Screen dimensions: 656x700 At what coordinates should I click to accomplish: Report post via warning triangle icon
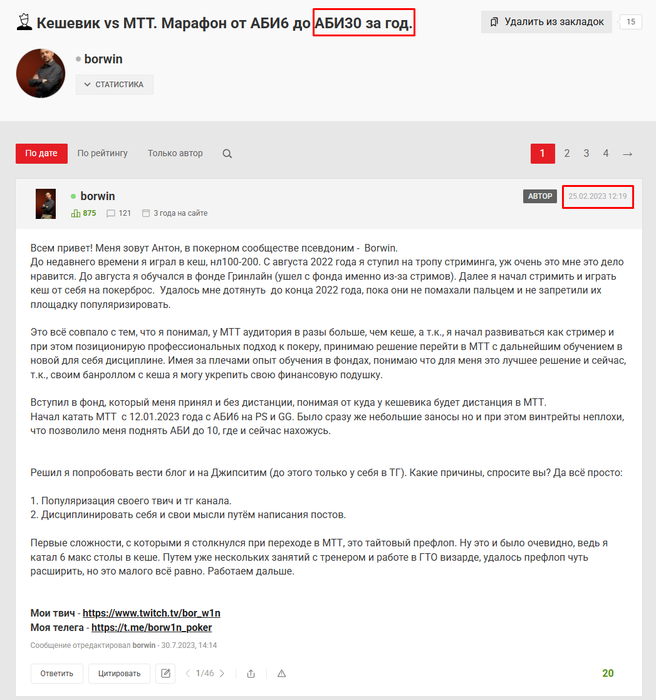pyautogui.click(x=281, y=674)
